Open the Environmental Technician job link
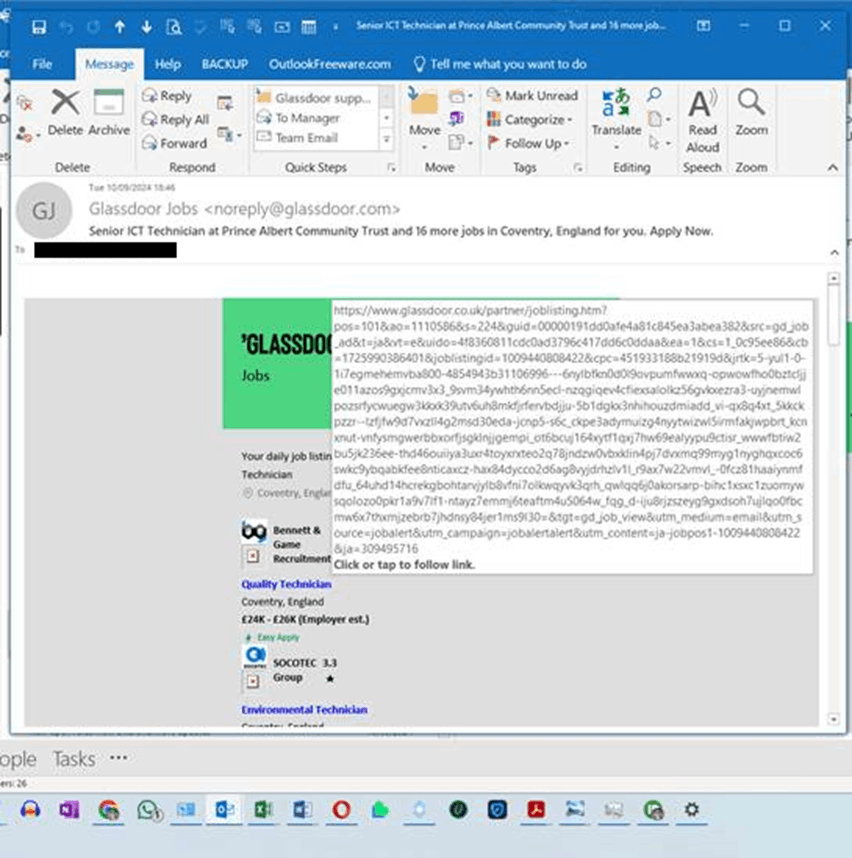The image size is (852, 858). [304, 709]
